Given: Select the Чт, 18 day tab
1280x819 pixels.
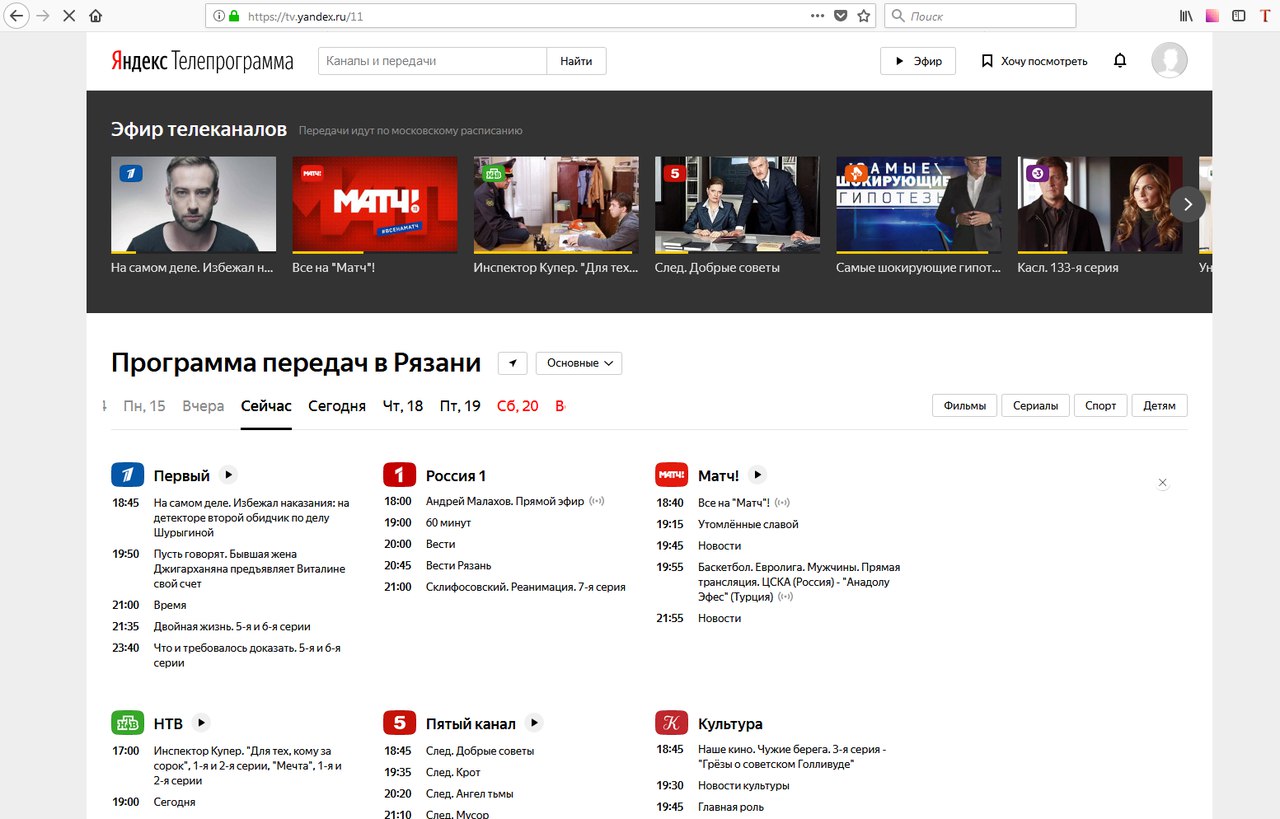Looking at the screenshot, I should pyautogui.click(x=403, y=406).
